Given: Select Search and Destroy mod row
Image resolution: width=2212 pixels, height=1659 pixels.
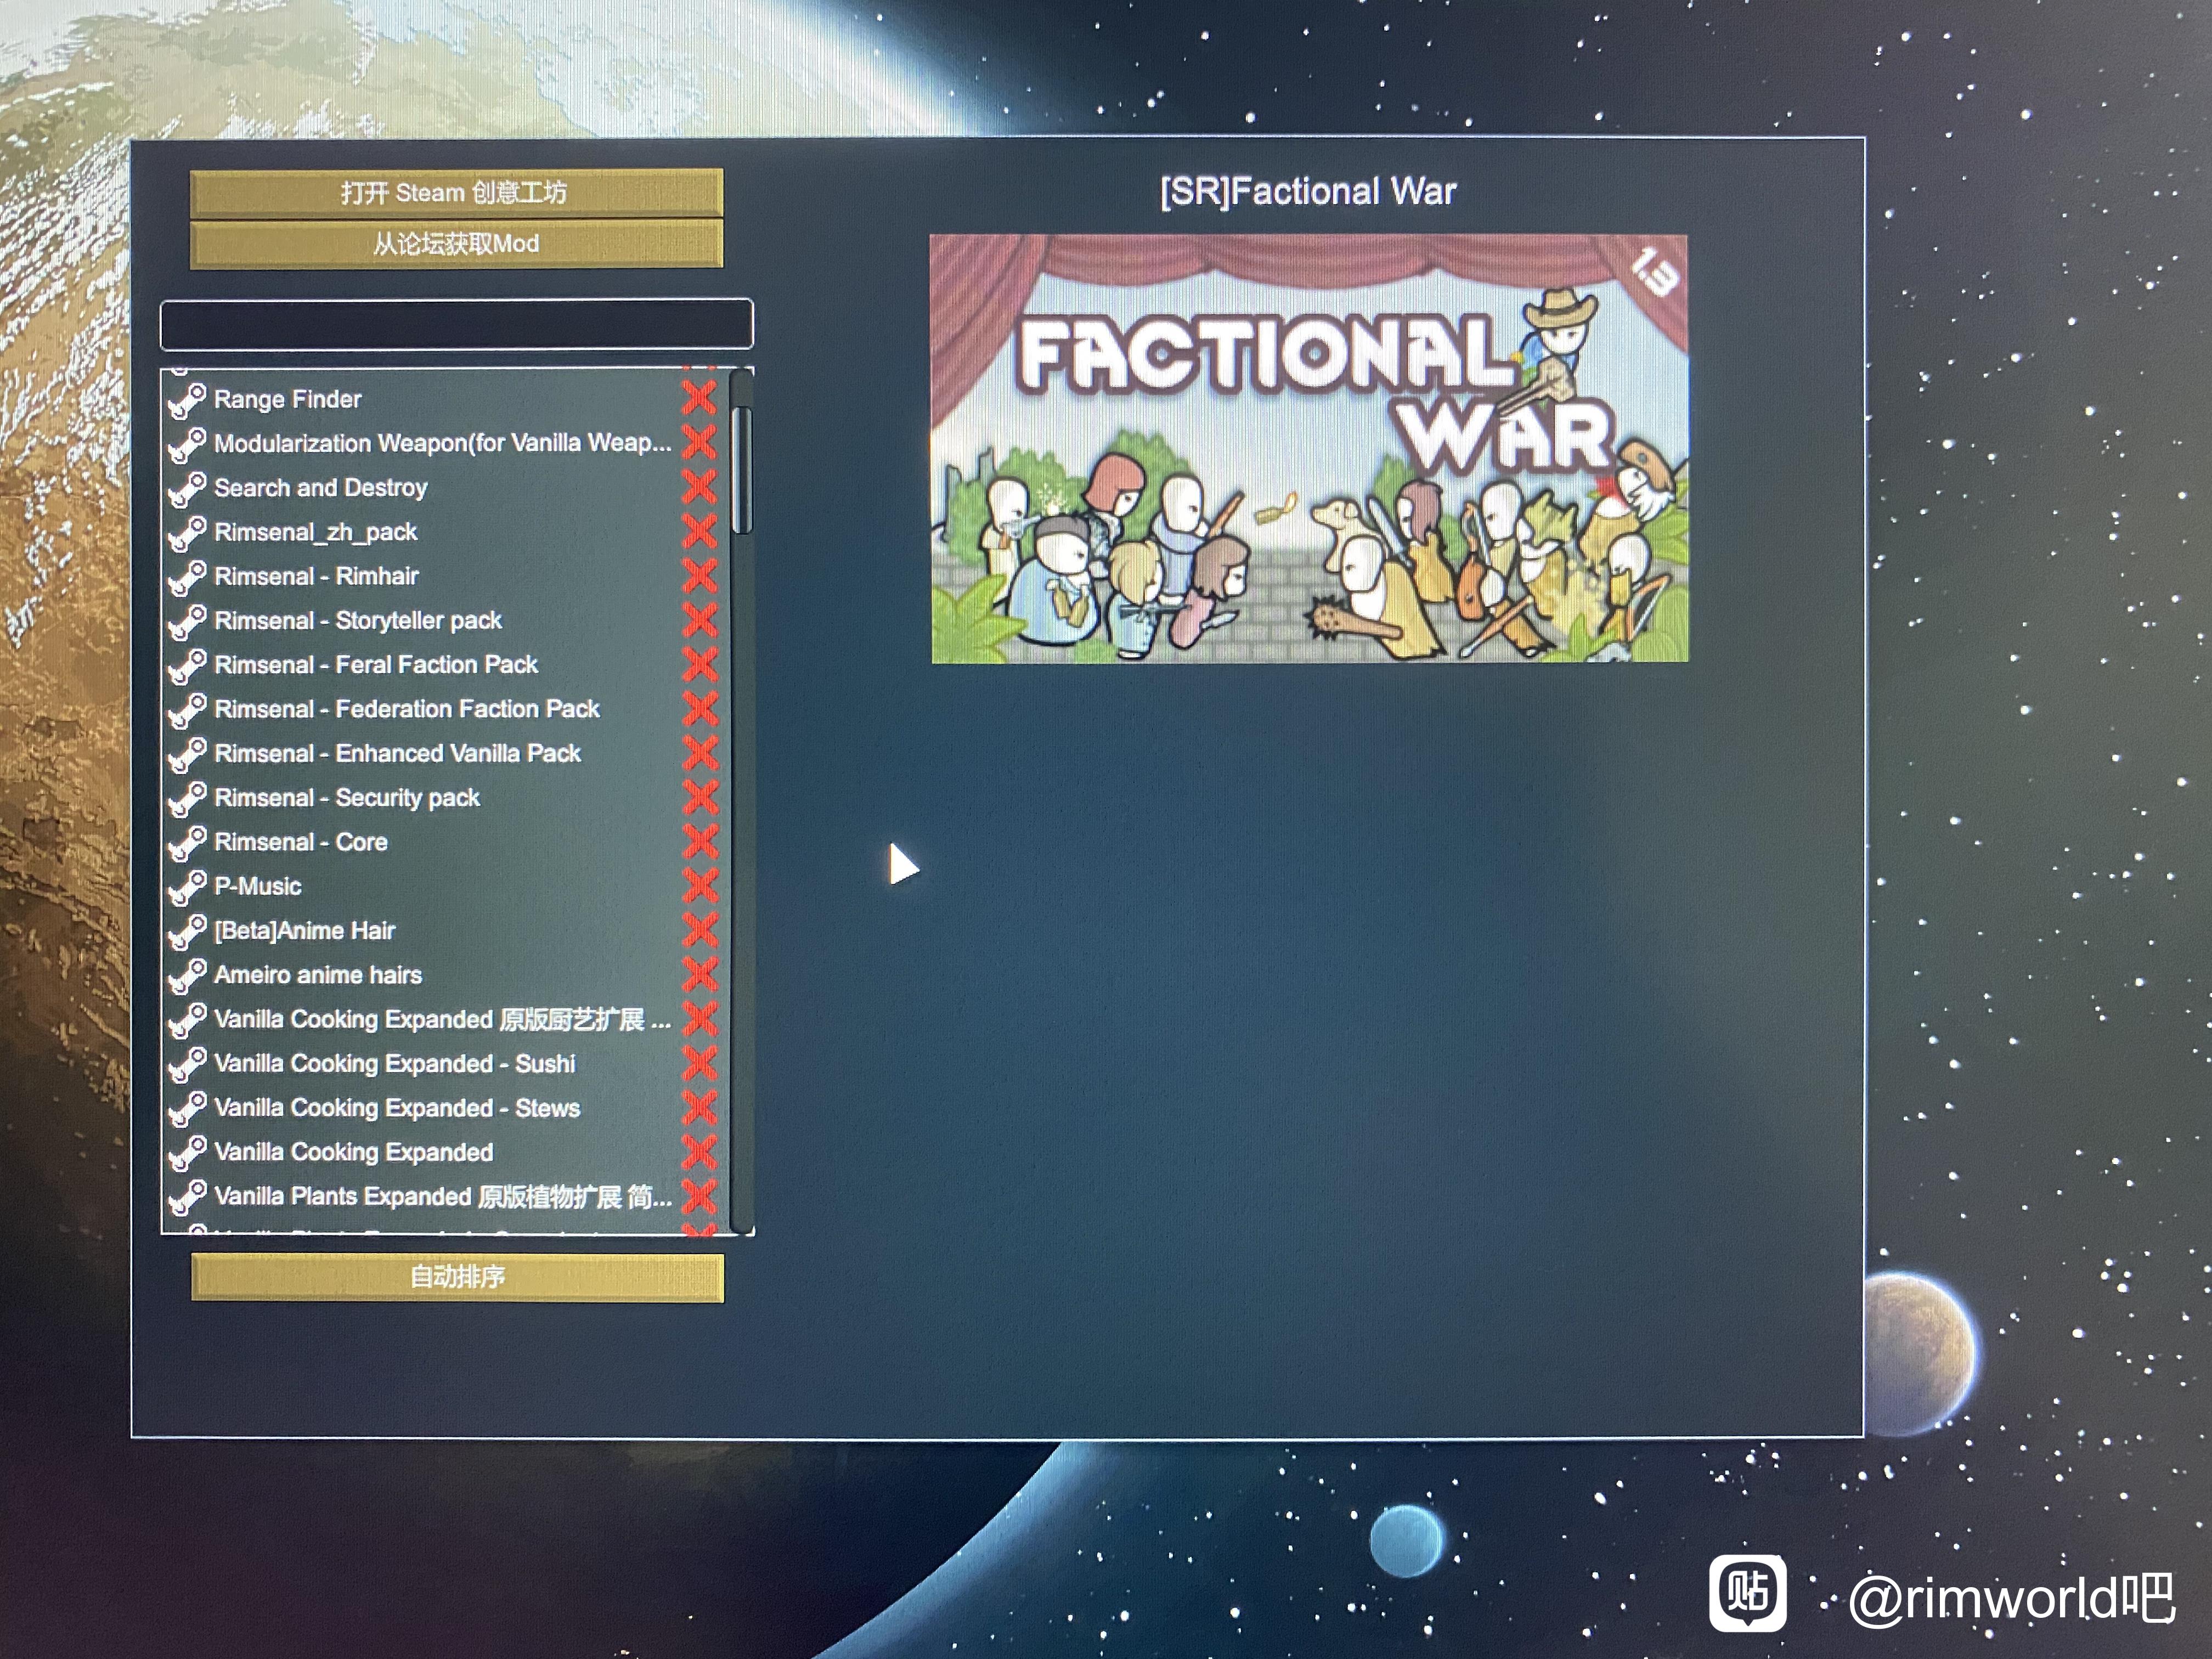Looking at the screenshot, I should coord(446,488).
